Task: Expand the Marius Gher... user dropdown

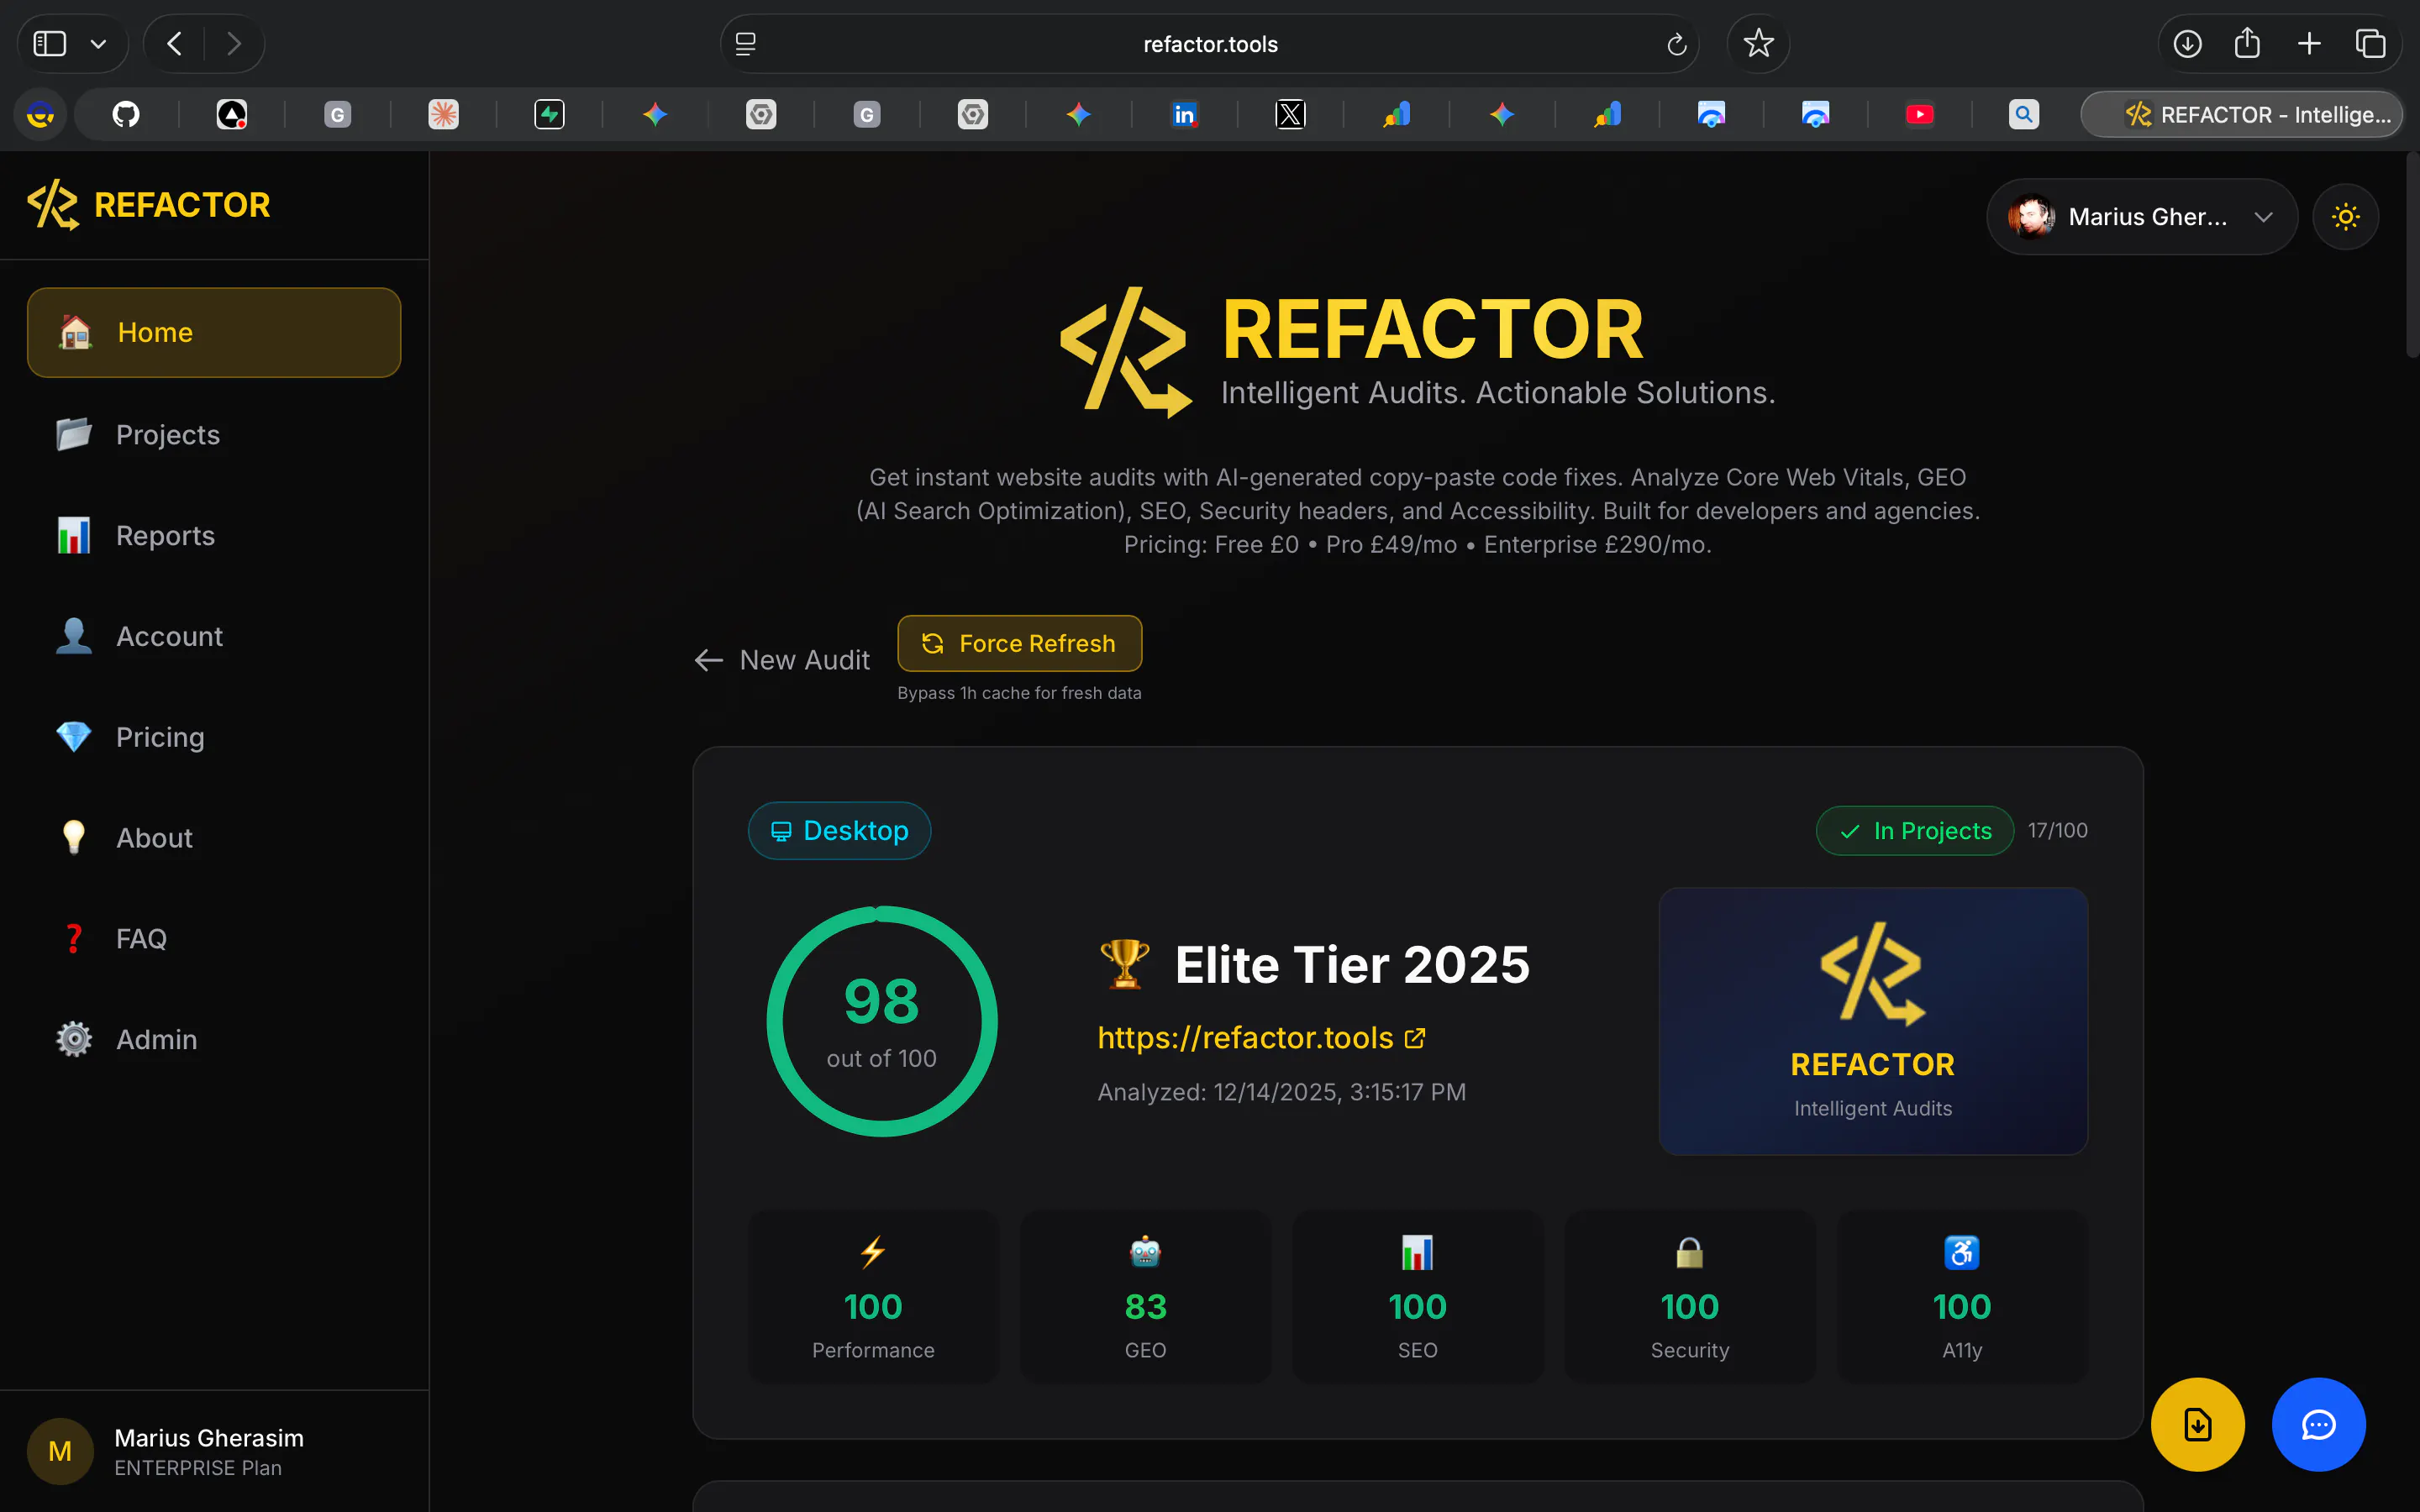Action: coord(2142,217)
